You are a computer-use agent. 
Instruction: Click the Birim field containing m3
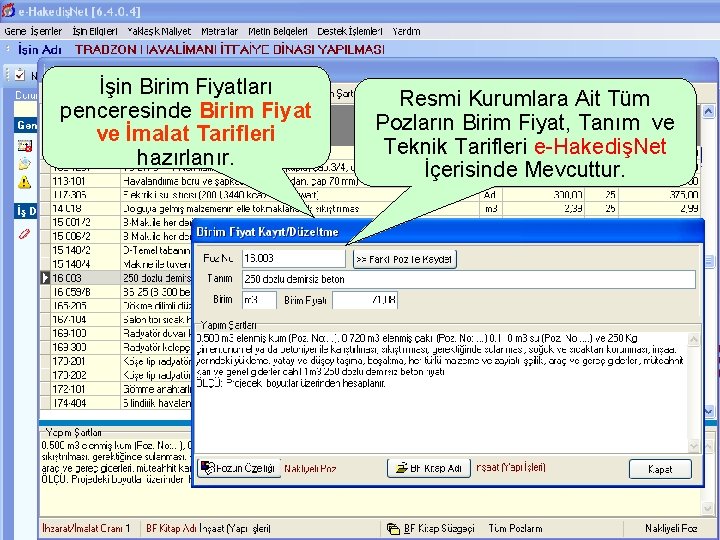pos(259,300)
